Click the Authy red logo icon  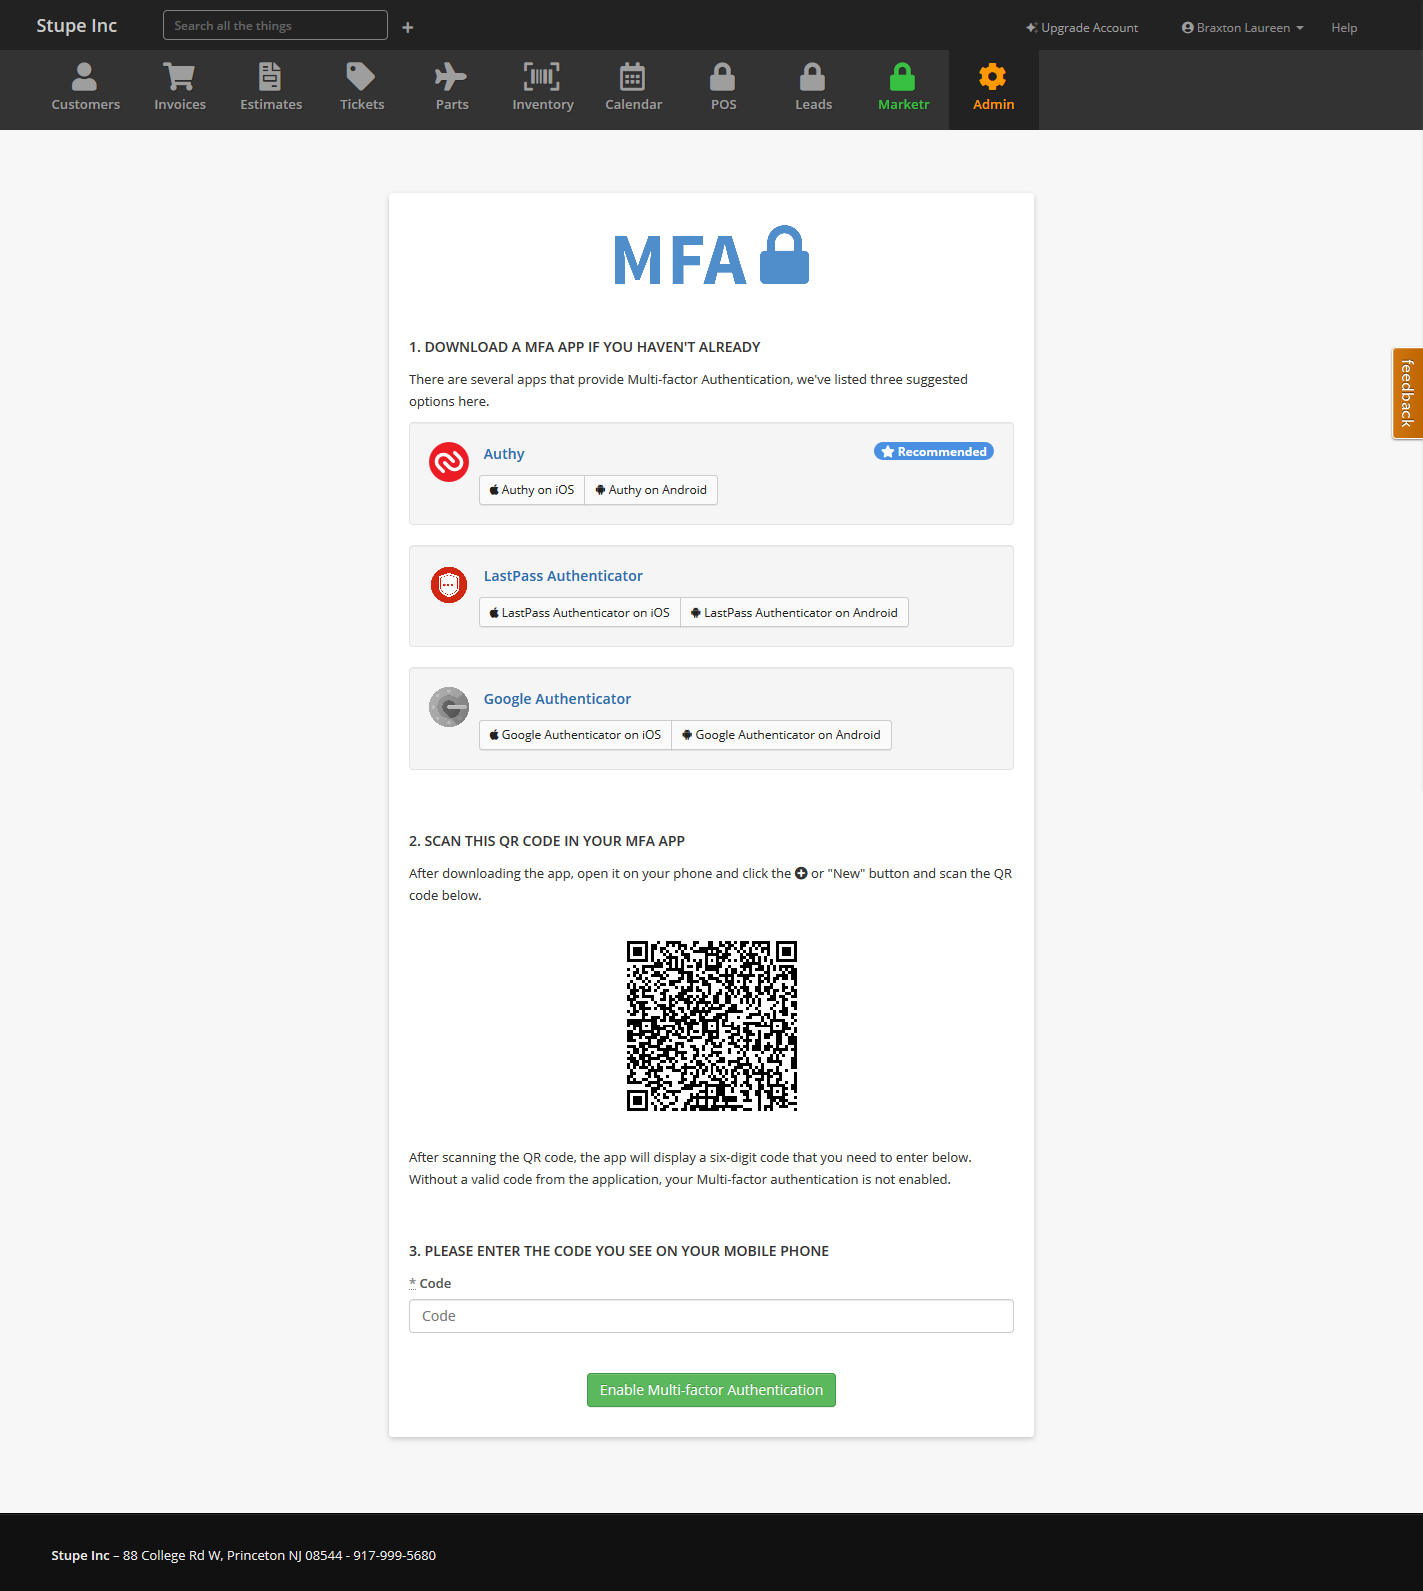point(449,462)
